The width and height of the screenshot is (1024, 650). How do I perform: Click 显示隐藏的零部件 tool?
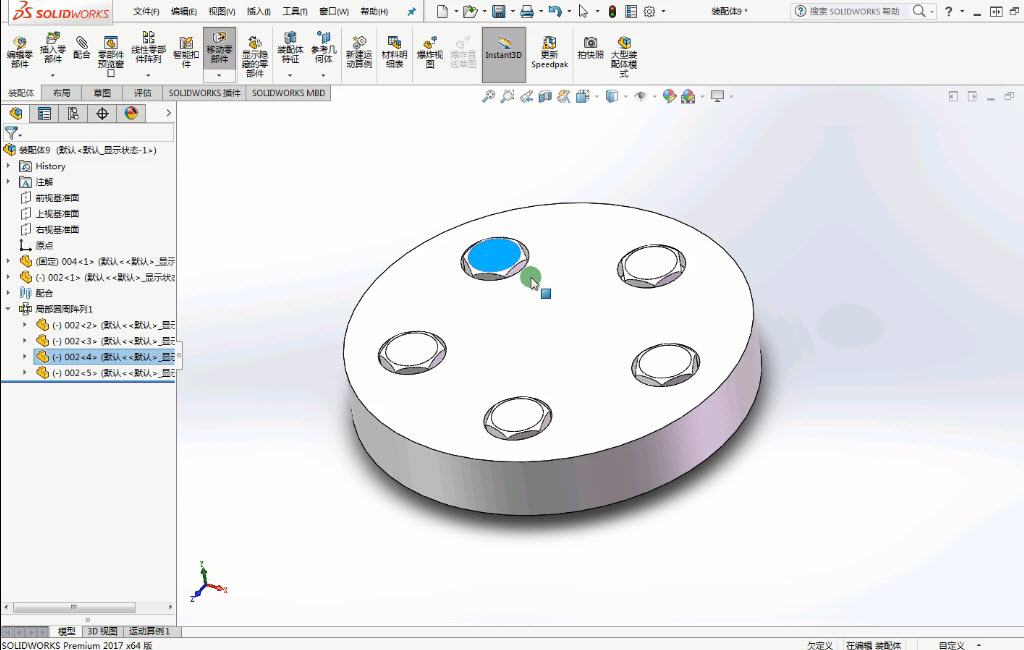255,56
